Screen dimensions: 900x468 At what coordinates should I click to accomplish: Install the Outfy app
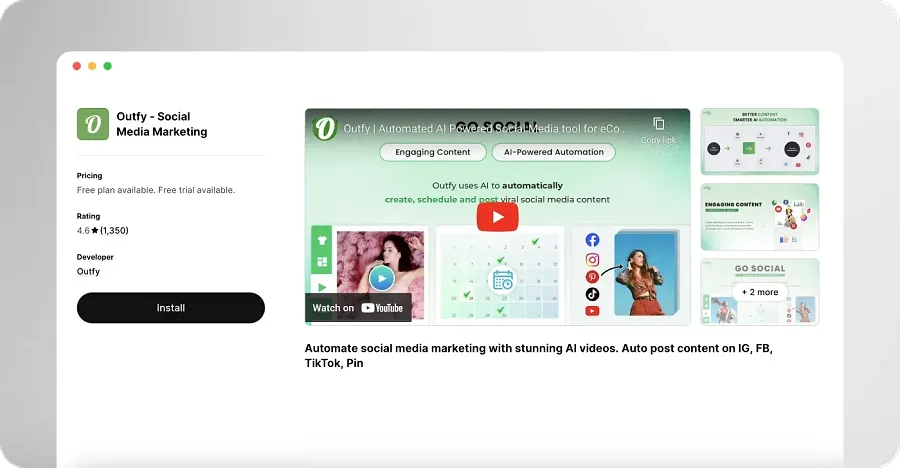pos(170,308)
